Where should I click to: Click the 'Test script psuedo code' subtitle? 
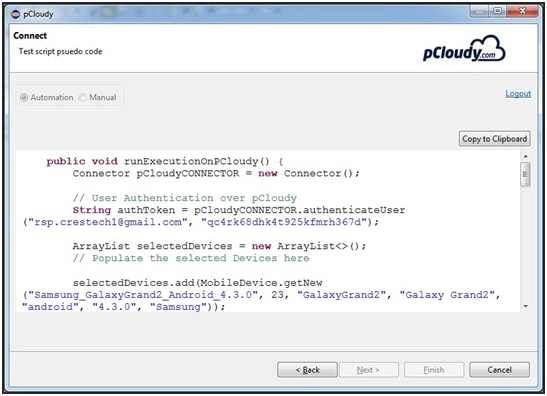coord(60,51)
